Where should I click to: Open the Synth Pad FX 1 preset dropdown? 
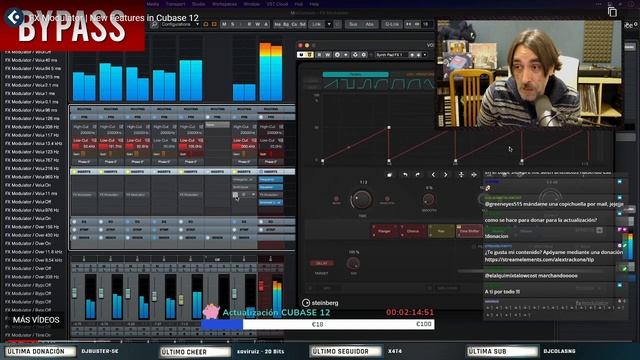click(x=425, y=55)
